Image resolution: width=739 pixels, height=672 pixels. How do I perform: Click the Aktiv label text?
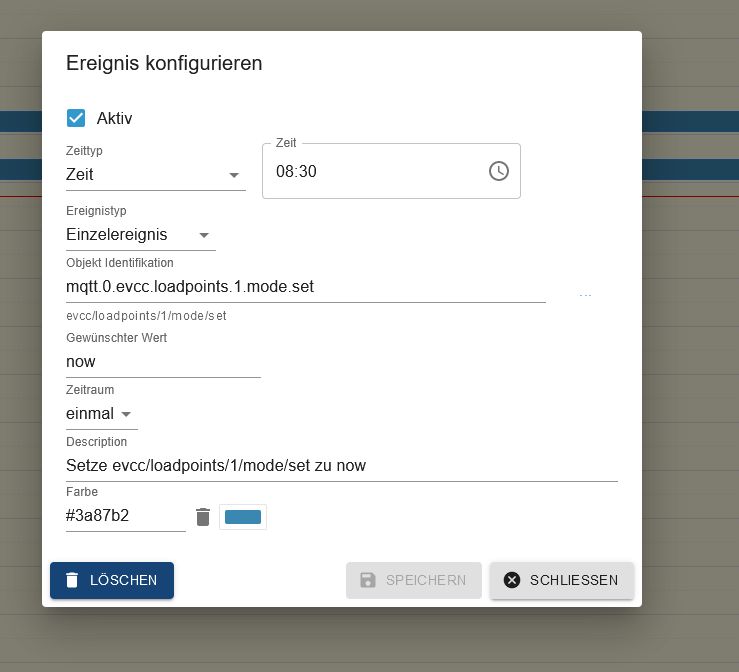[x=114, y=118]
